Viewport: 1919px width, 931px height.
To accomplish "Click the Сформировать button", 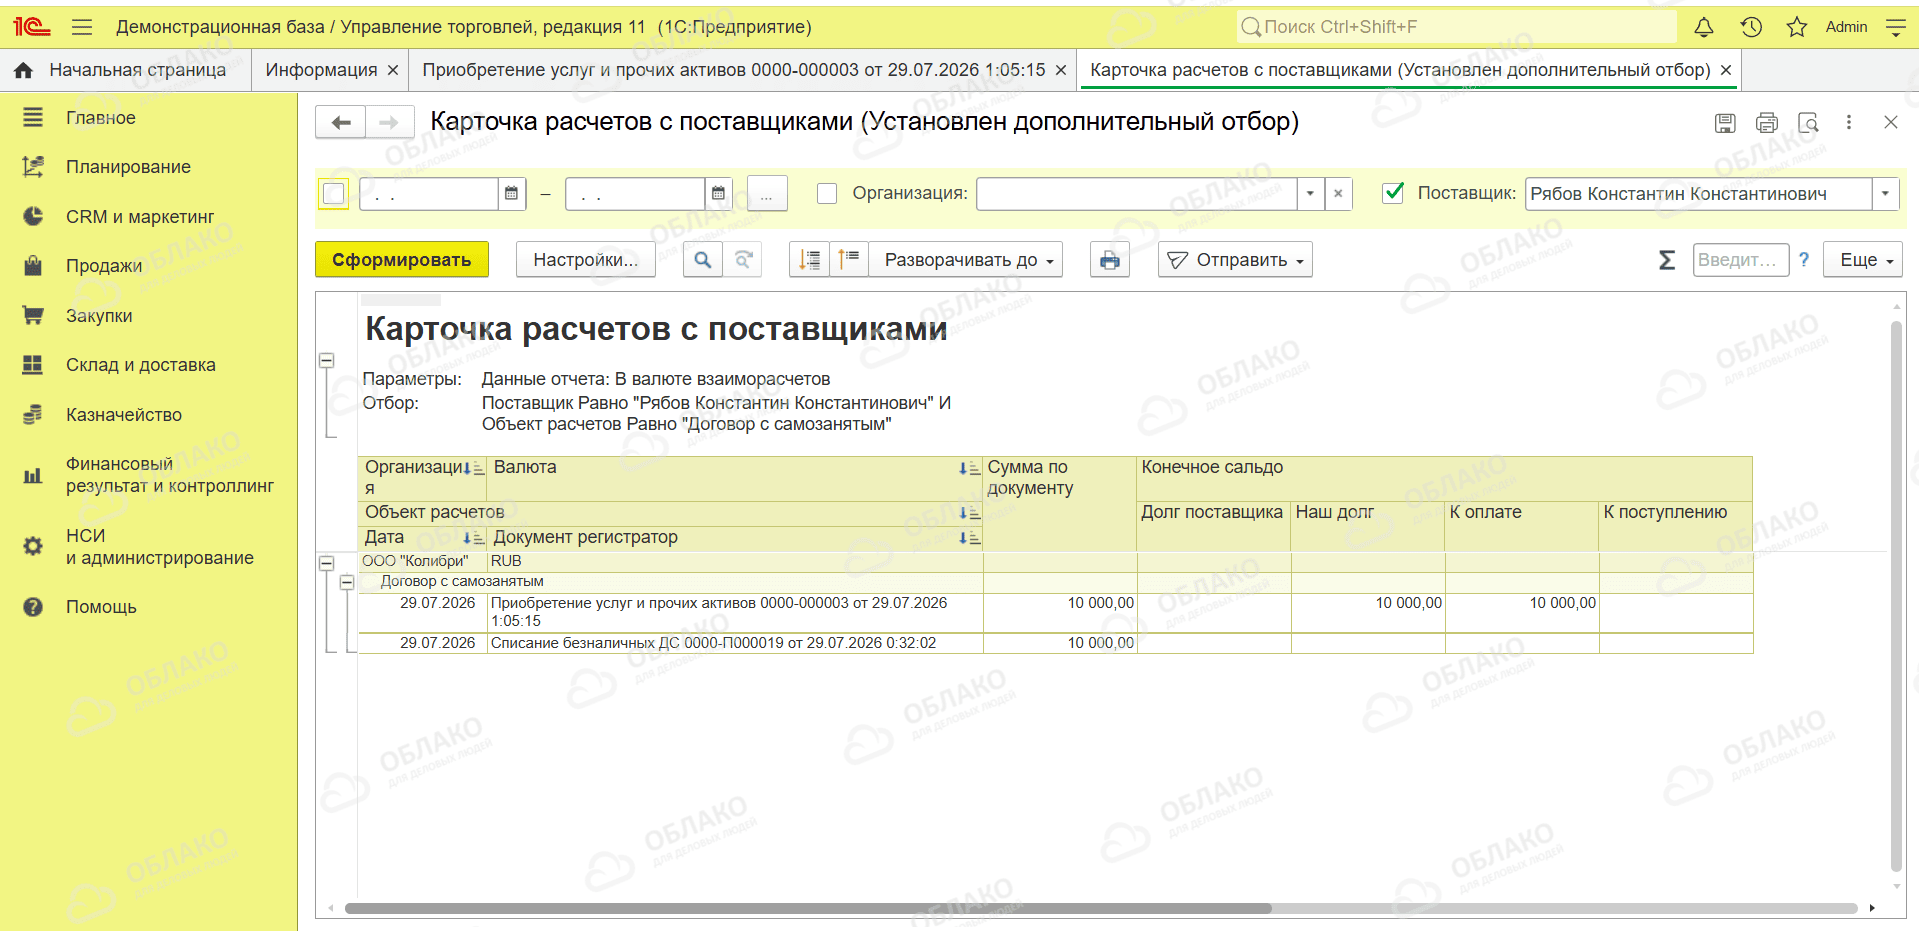I will pyautogui.click(x=402, y=260).
